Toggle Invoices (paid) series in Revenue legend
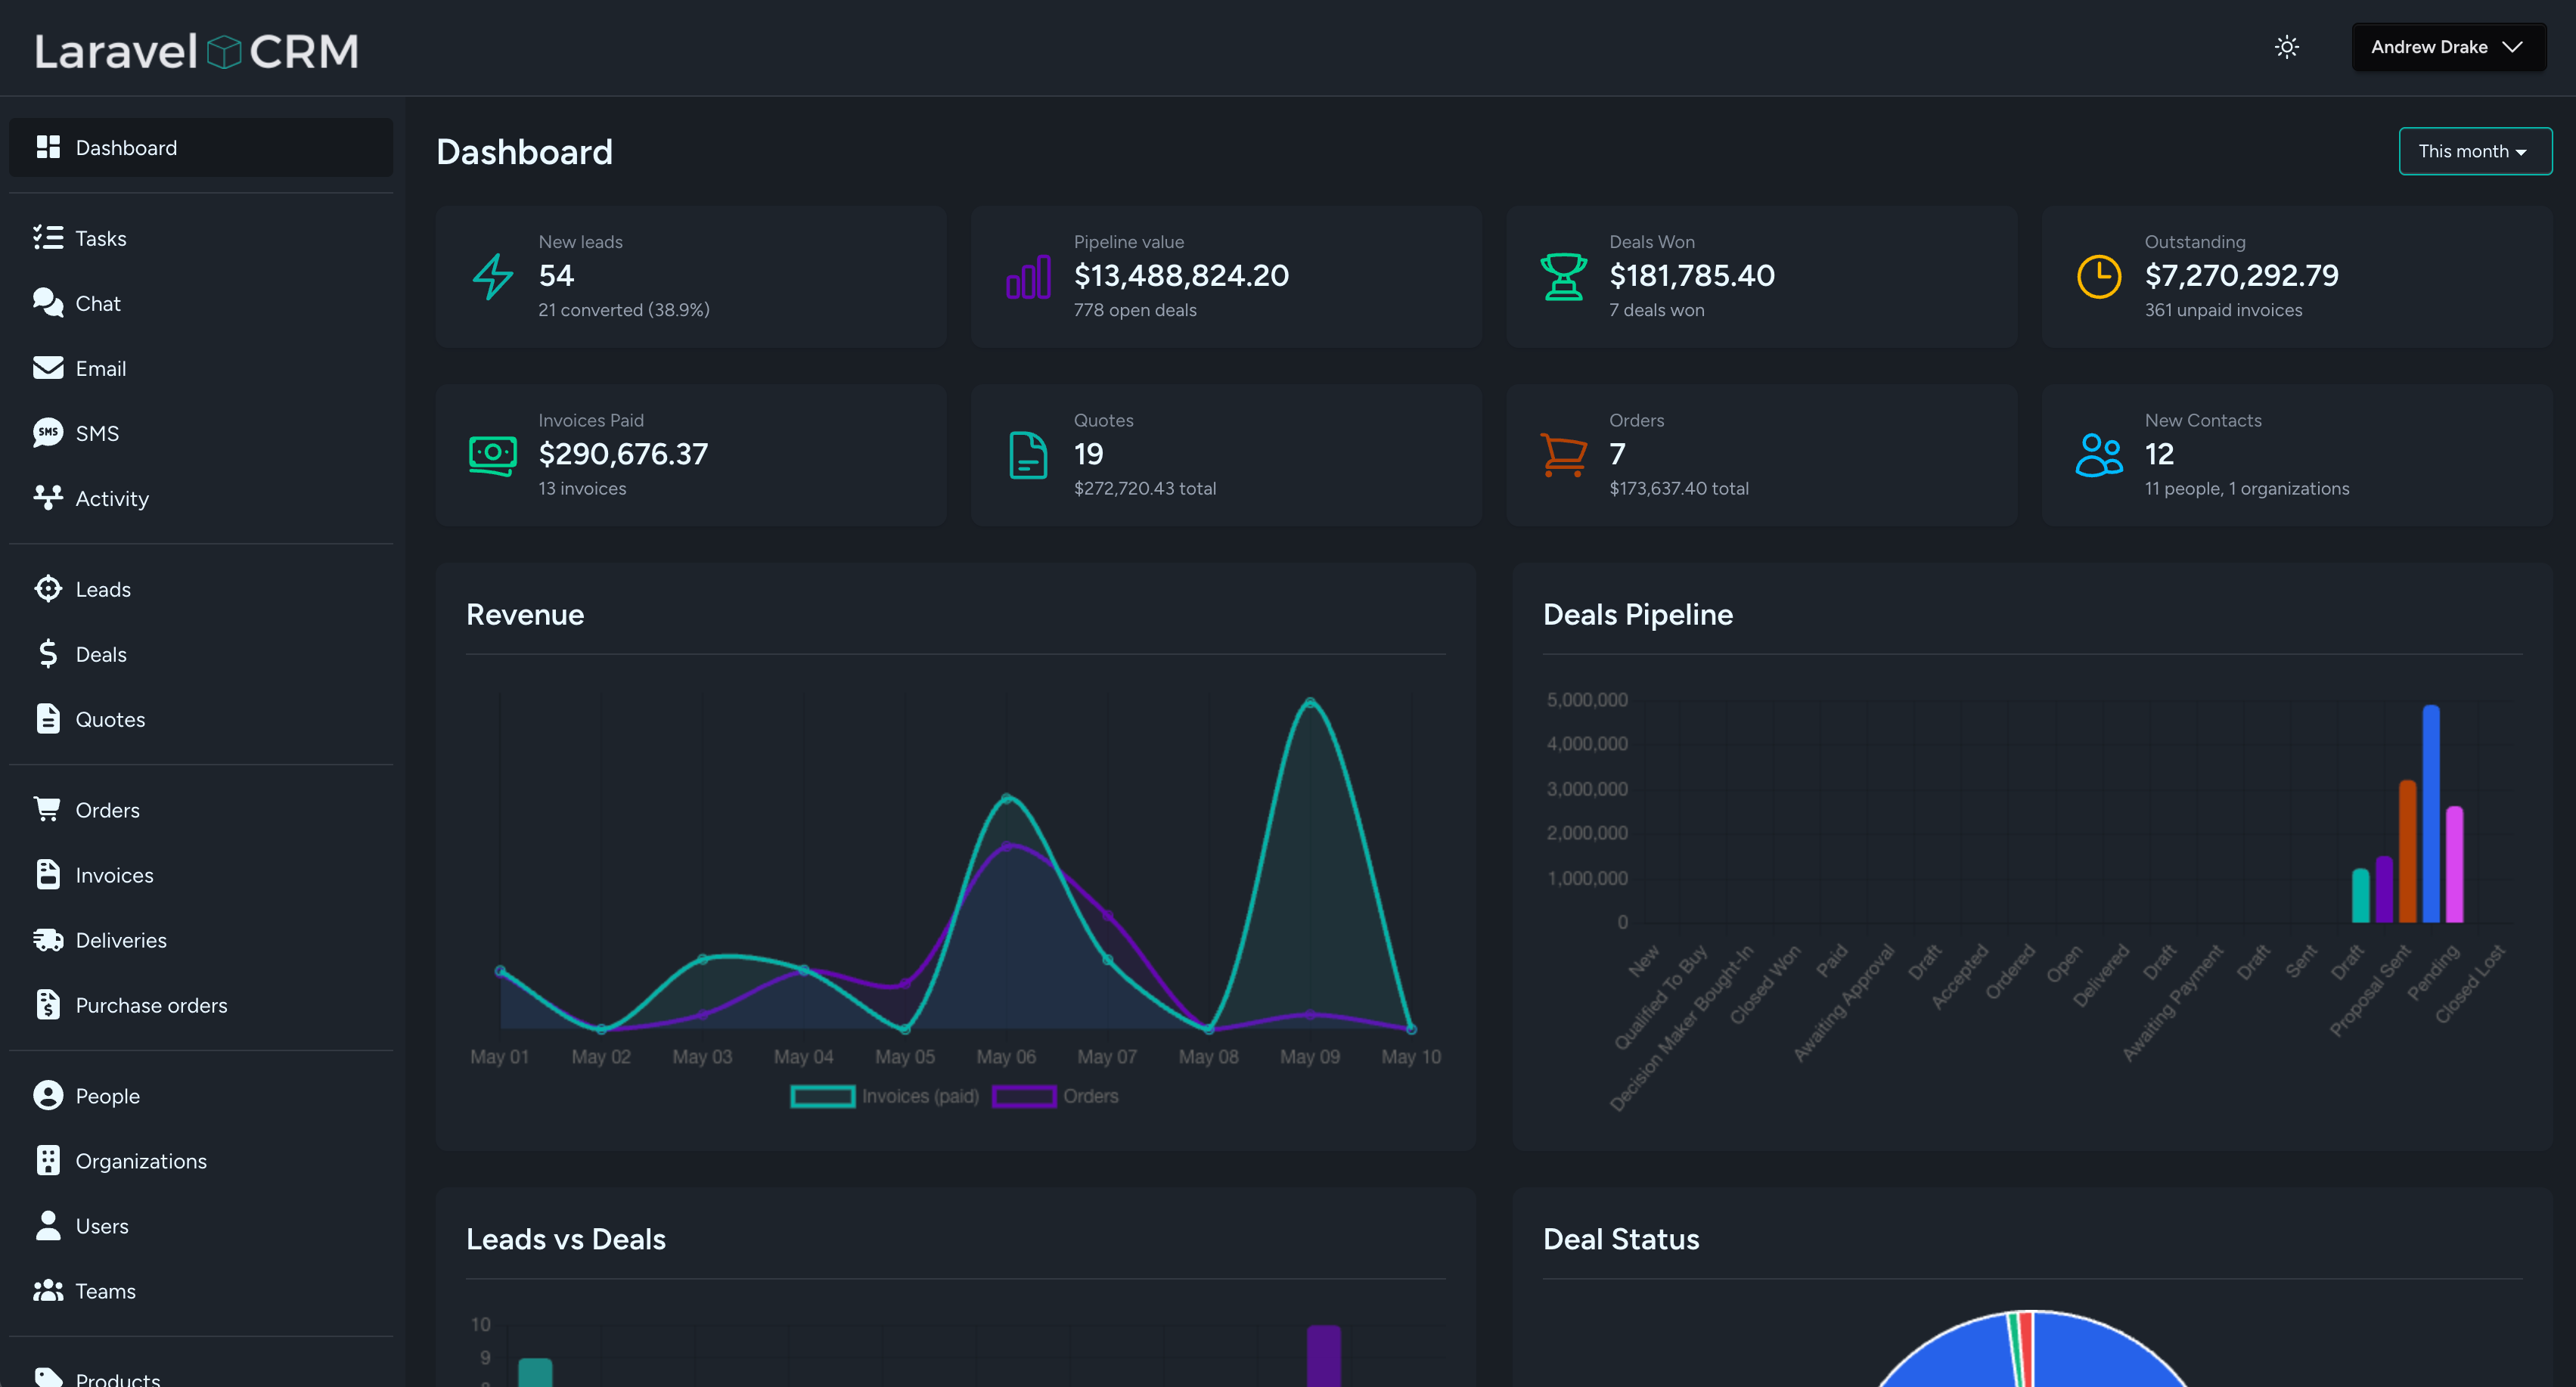Image resolution: width=2576 pixels, height=1387 pixels. point(885,1096)
